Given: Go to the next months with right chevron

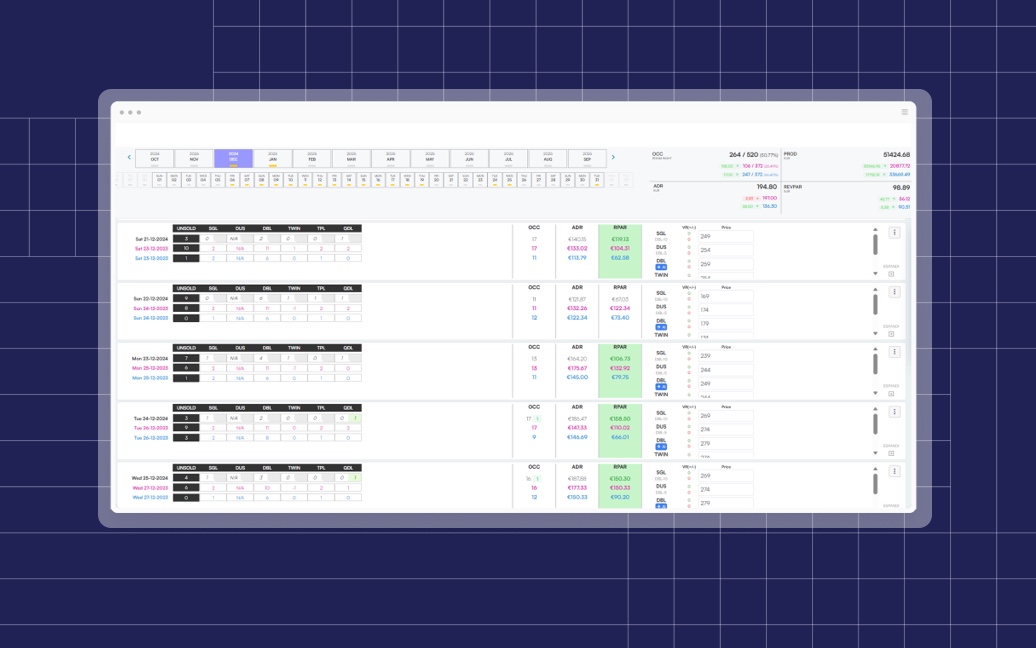Looking at the screenshot, I should pos(613,157).
